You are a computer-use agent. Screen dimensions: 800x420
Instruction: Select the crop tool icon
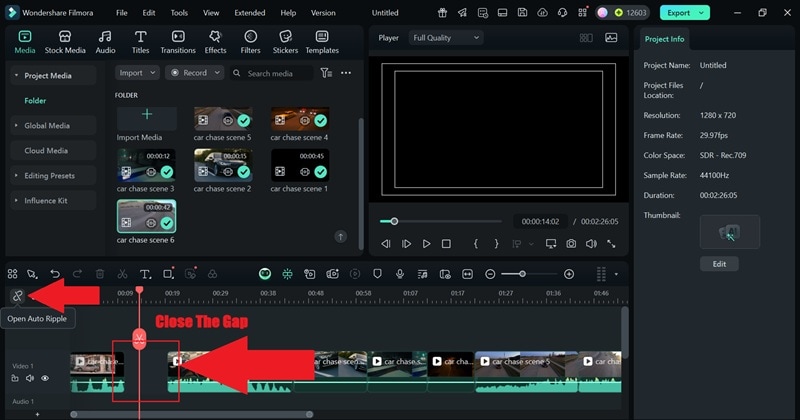coord(167,274)
